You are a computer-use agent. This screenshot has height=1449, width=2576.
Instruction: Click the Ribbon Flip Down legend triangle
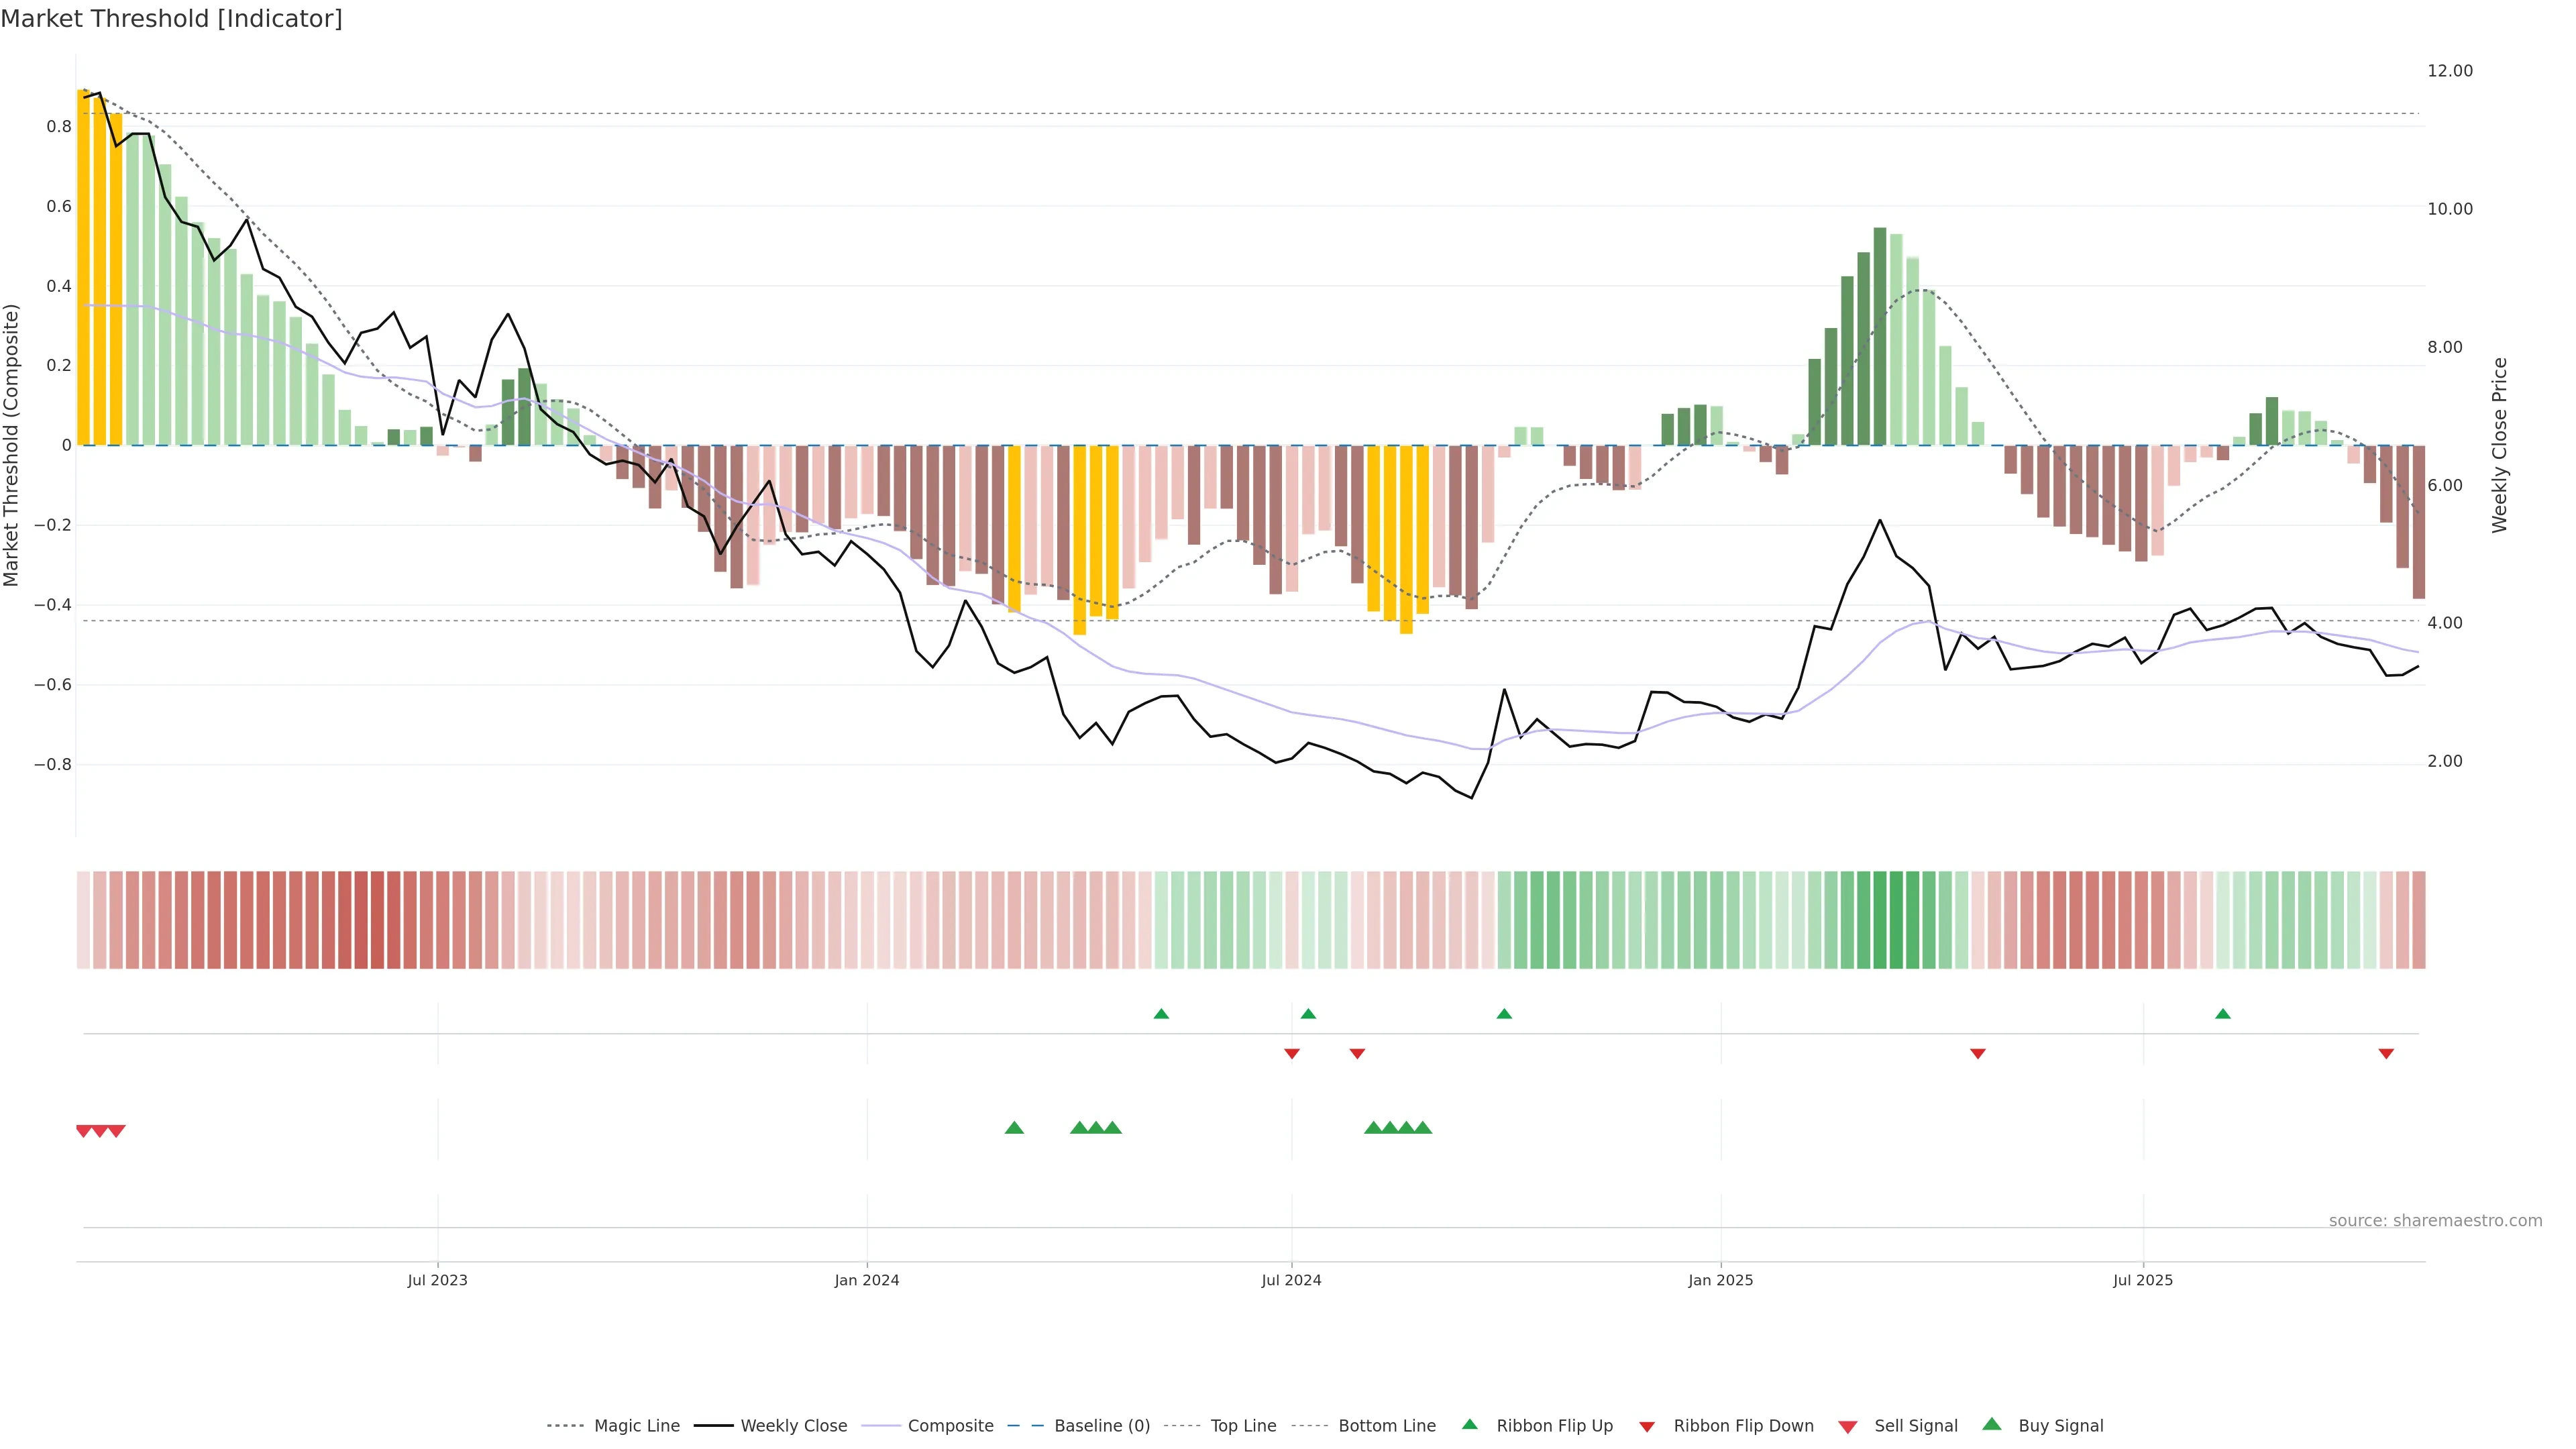pos(1647,1426)
